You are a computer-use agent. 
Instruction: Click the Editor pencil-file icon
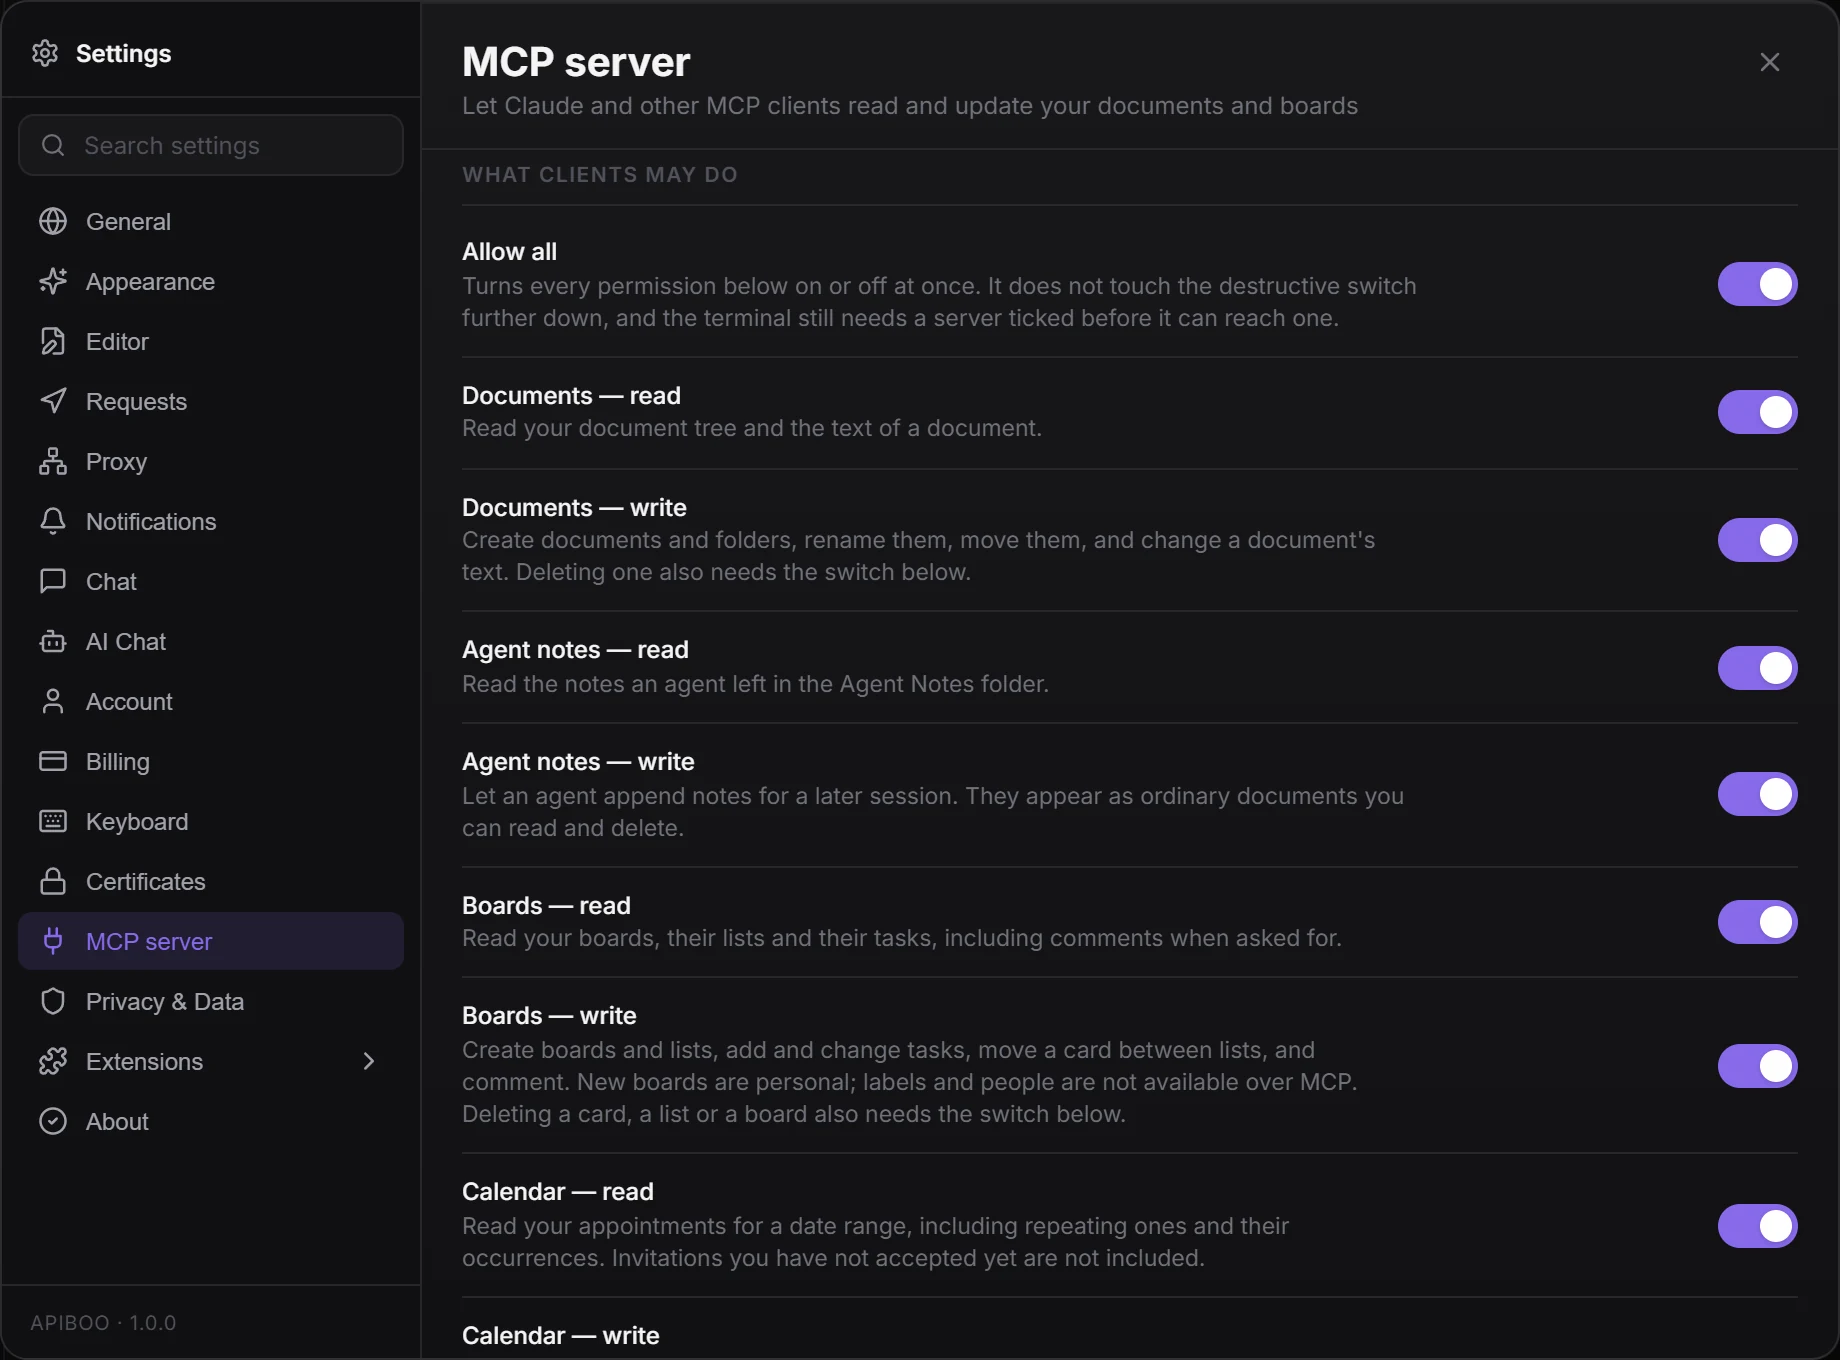coord(53,342)
